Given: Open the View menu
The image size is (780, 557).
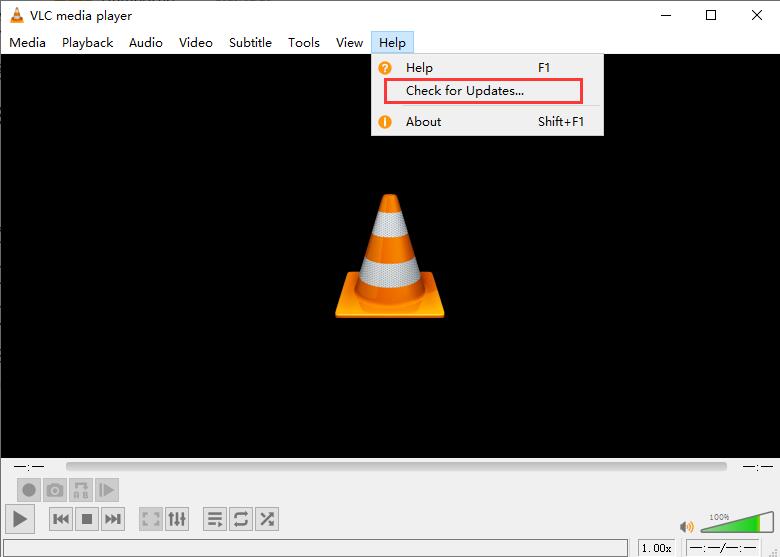Looking at the screenshot, I should coord(349,43).
